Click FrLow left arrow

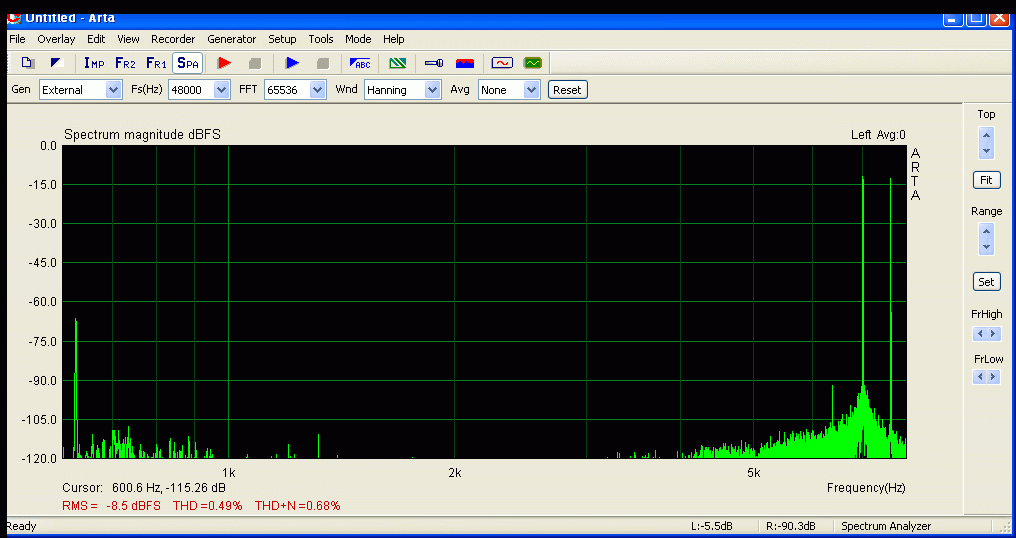click(980, 377)
